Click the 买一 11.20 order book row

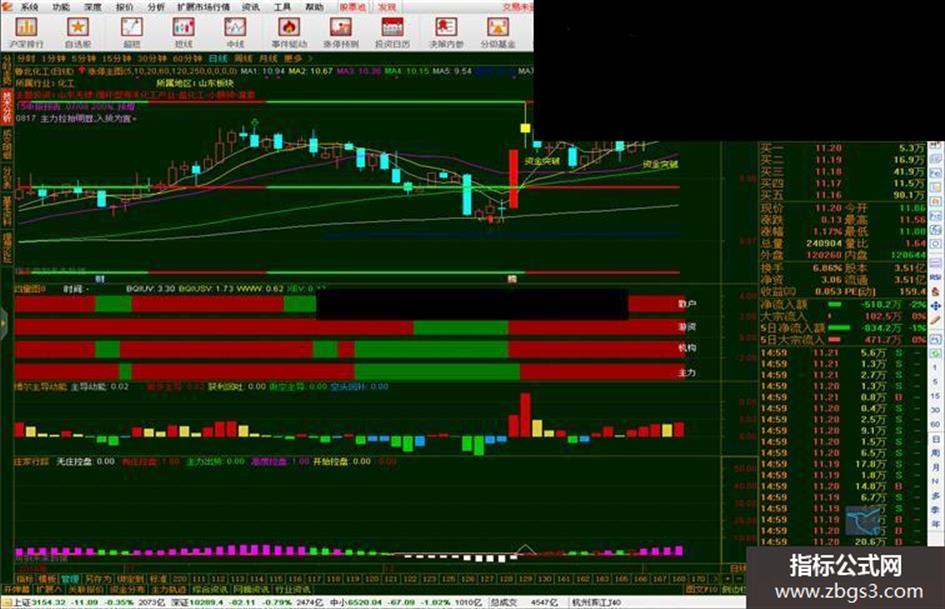[x=843, y=148]
